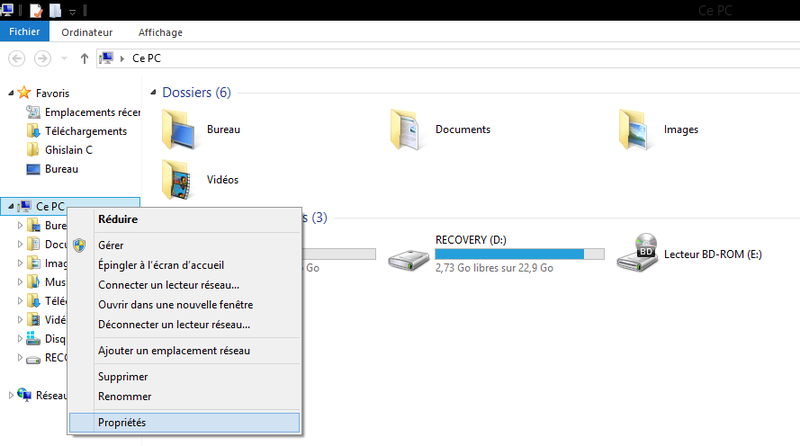Viewport: 800px width, 446px height.
Task: Click the RECOVERY (D:) usage bar
Action: click(x=519, y=254)
